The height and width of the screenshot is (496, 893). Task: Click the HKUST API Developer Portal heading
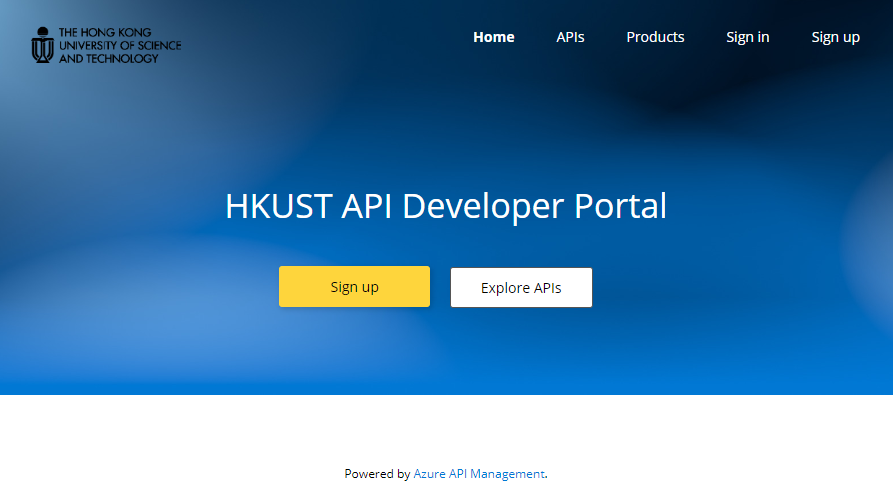point(446,206)
